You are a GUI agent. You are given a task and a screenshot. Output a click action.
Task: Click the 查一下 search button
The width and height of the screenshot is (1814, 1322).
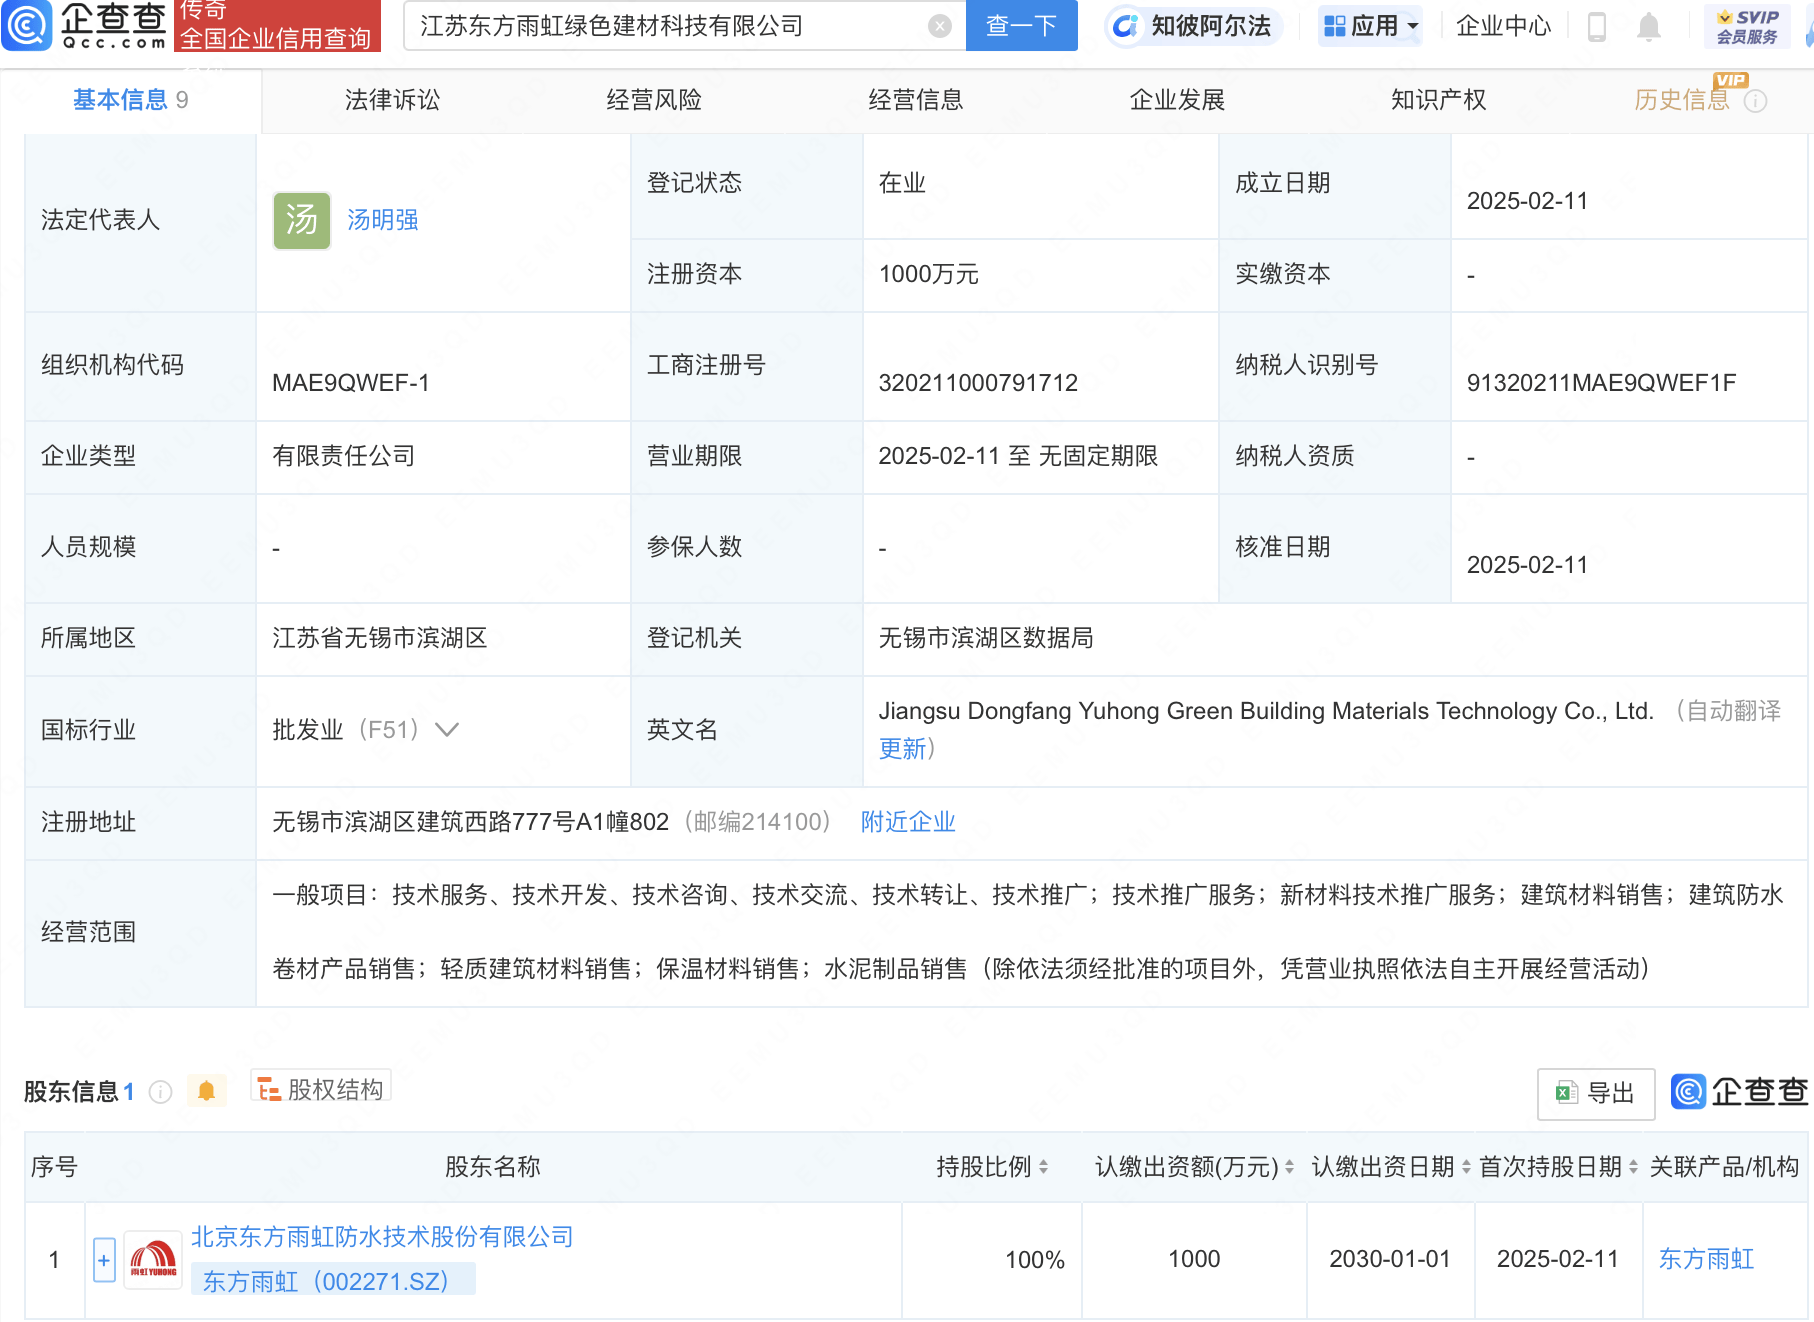tap(1021, 26)
